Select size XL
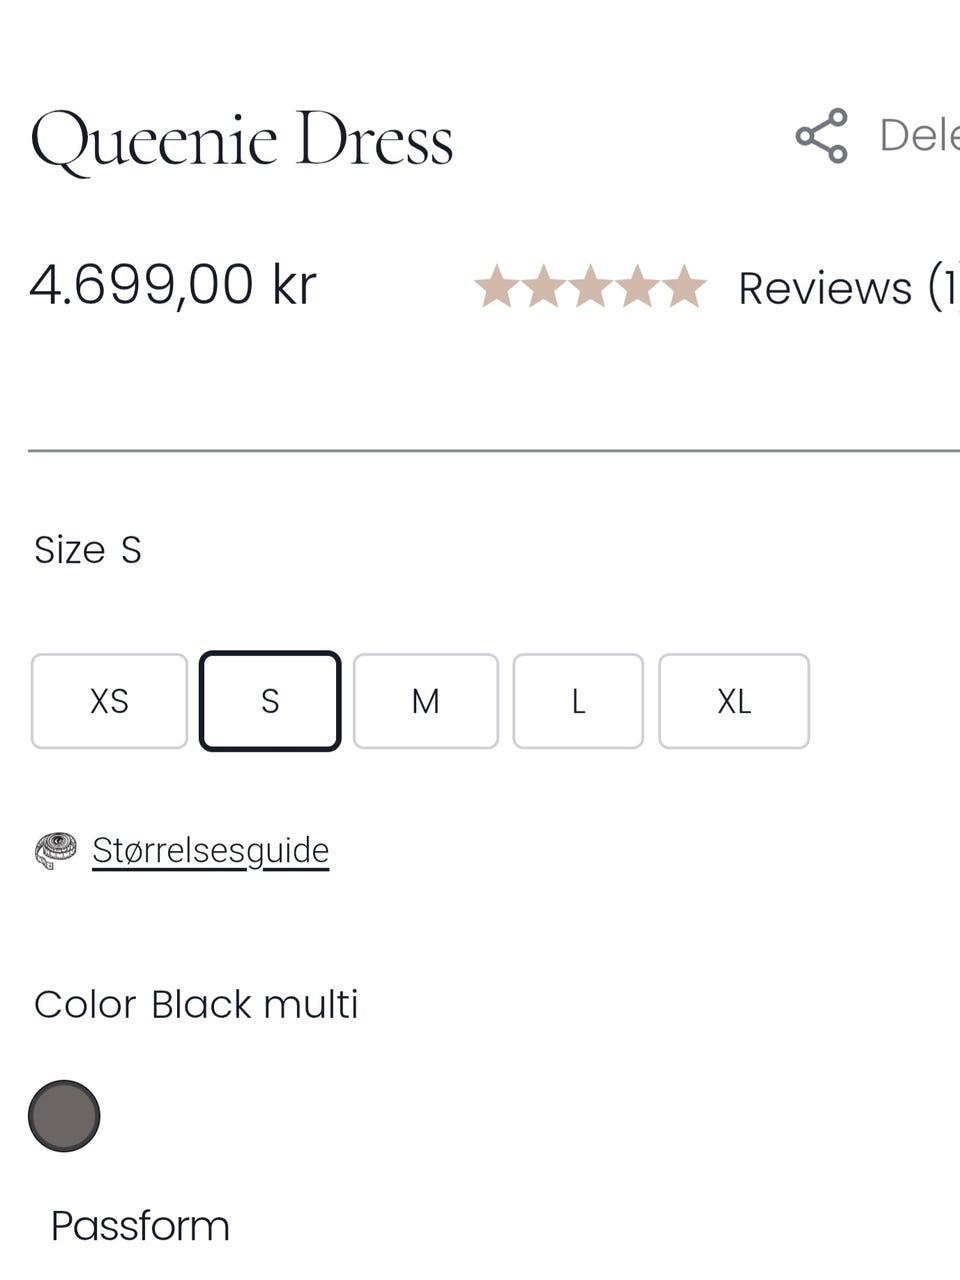Screen dimensions: 960x1280 tap(734, 701)
